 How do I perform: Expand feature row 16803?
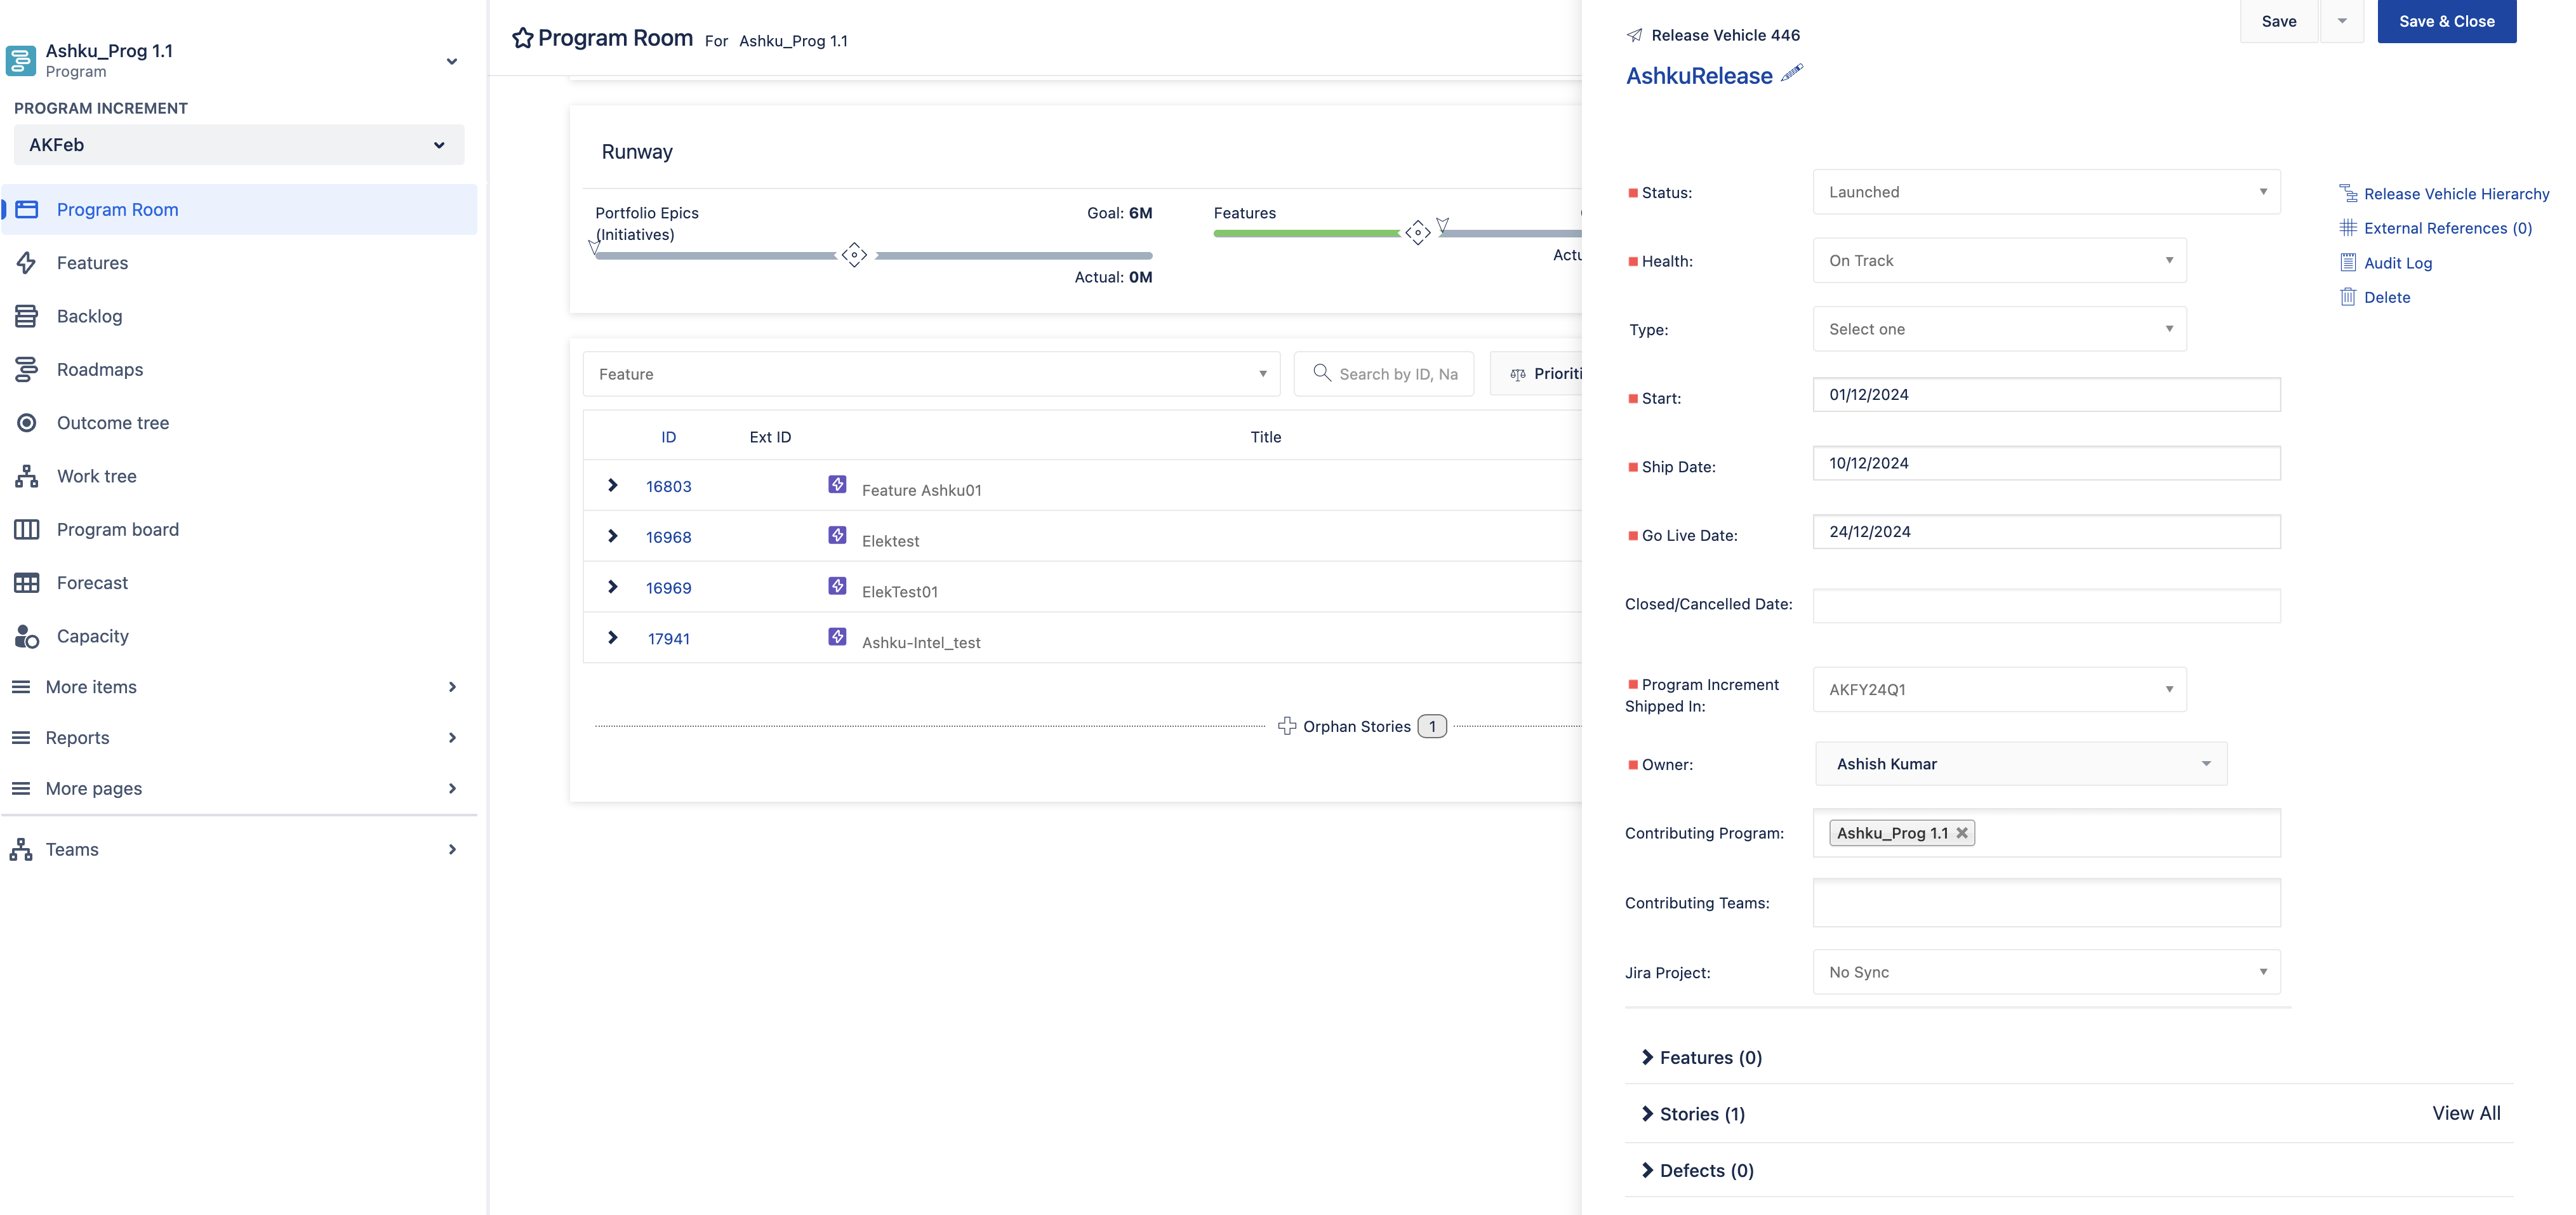click(612, 486)
